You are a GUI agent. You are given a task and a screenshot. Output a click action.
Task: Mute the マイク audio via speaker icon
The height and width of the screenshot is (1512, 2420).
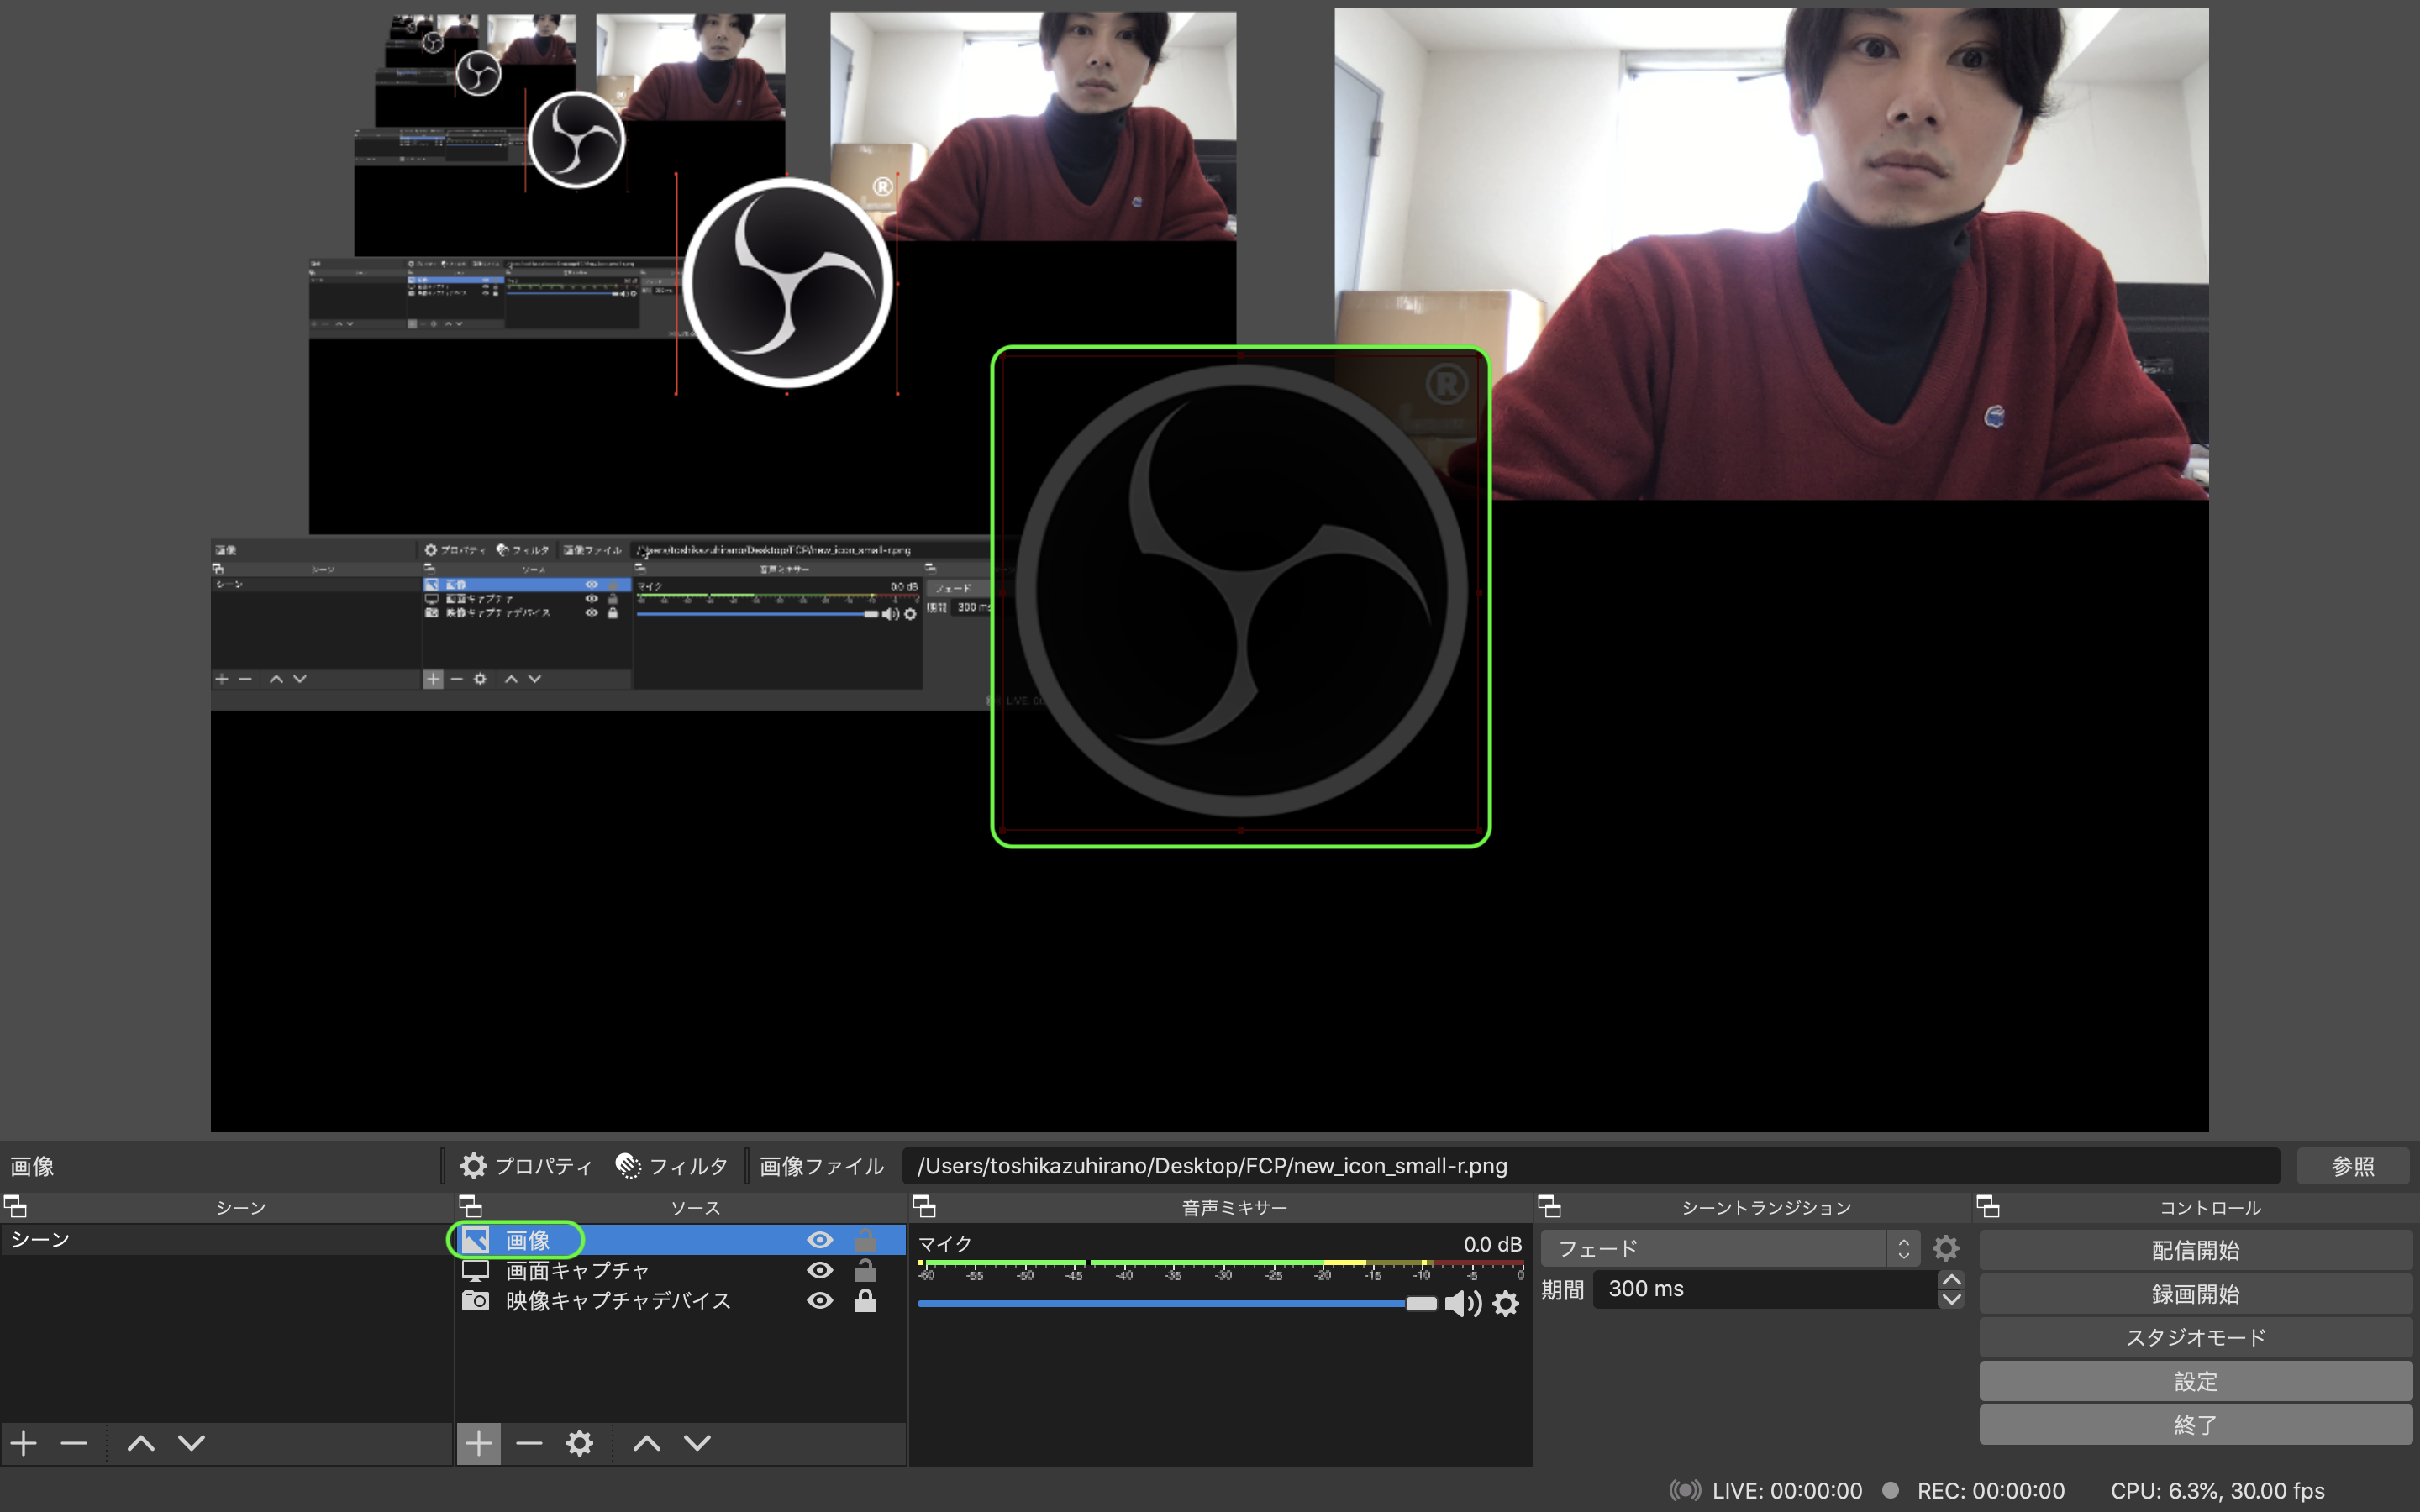click(x=1463, y=1303)
